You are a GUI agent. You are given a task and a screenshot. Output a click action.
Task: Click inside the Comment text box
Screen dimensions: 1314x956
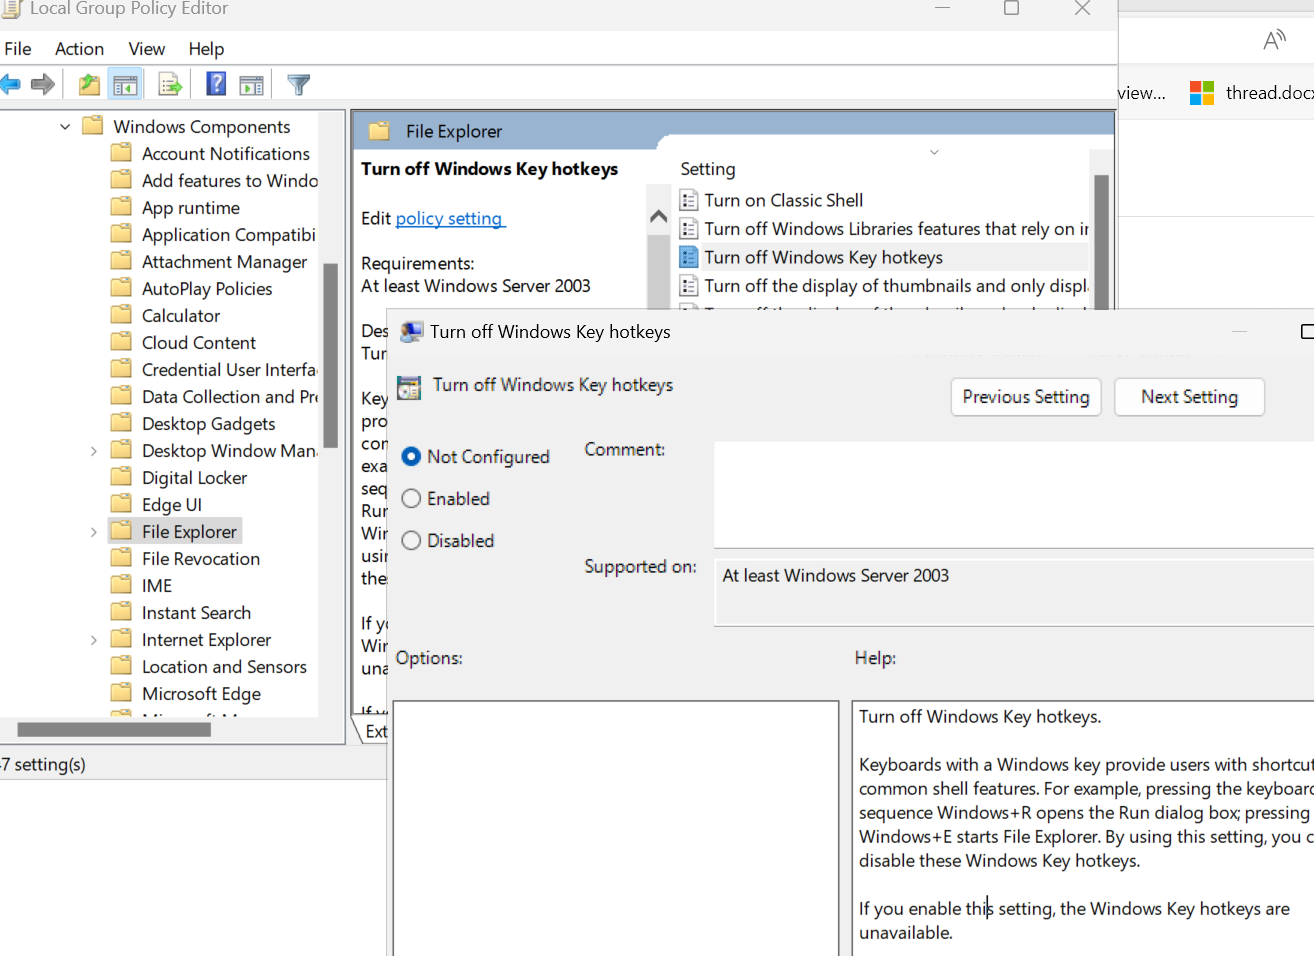point(1014,494)
